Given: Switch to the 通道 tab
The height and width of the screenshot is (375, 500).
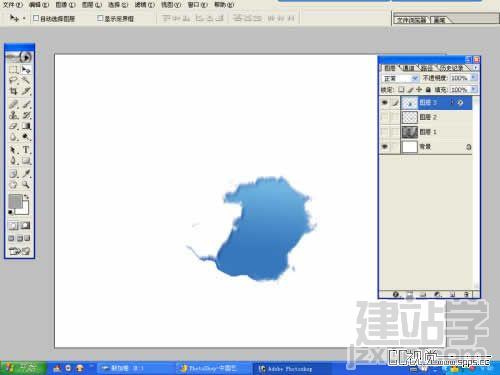Looking at the screenshot, I should [408, 68].
